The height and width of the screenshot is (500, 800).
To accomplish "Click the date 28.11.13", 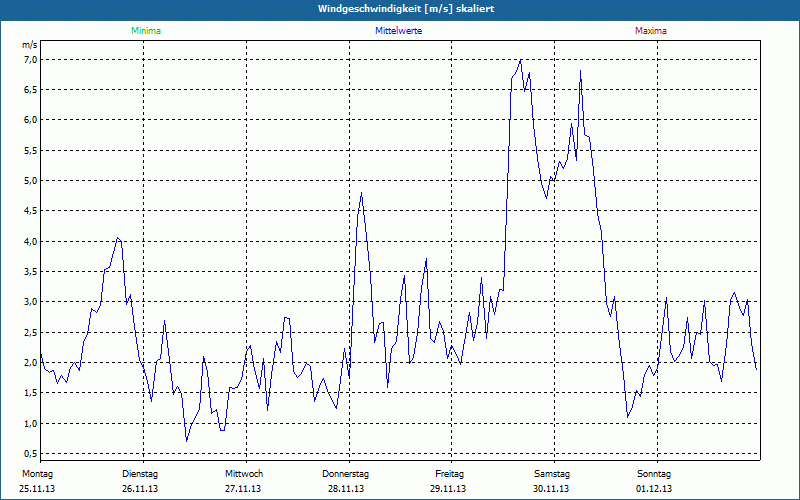I will pyautogui.click(x=346, y=489).
